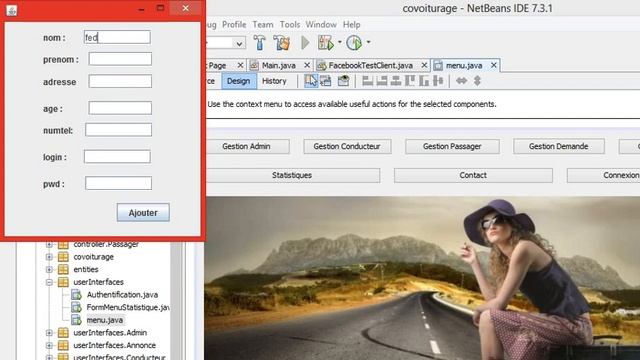Click the Build Project hammer icon
Image resolution: width=640 pixels, height=360 pixels.
[x=260, y=42]
